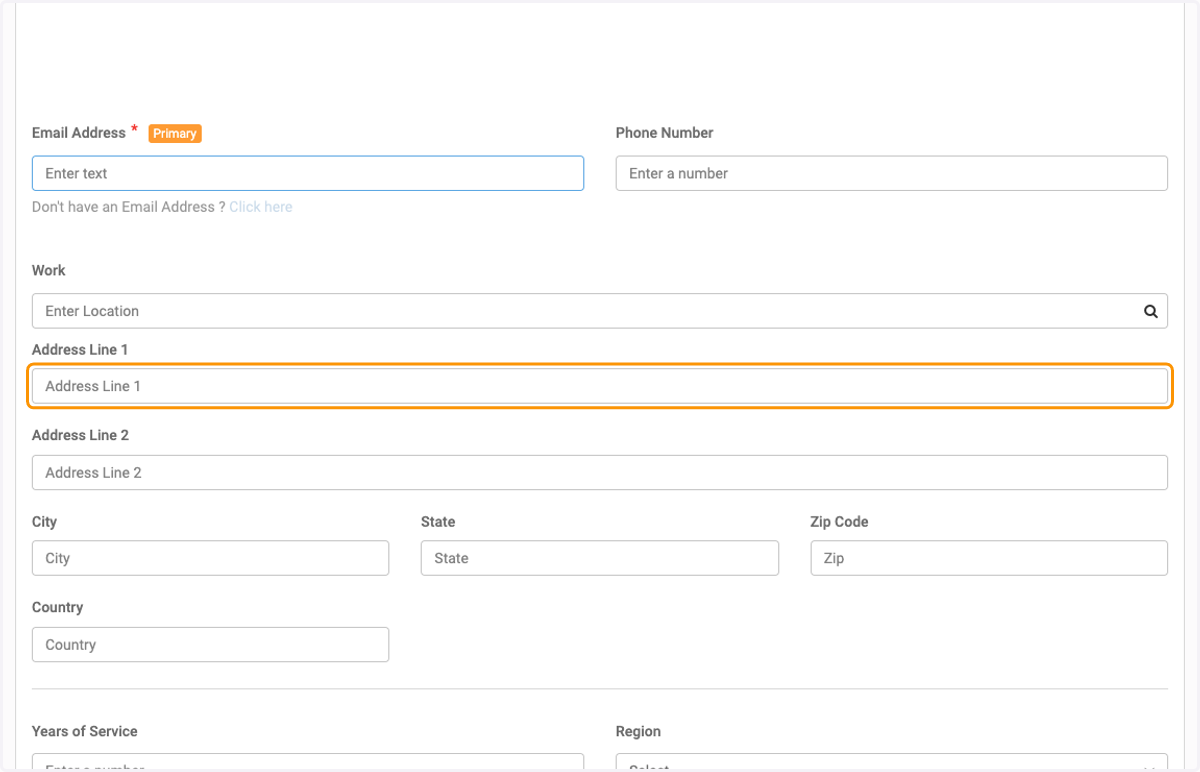Image resolution: width=1200 pixels, height=772 pixels.
Task: Click the State input box
Action: 600,558
